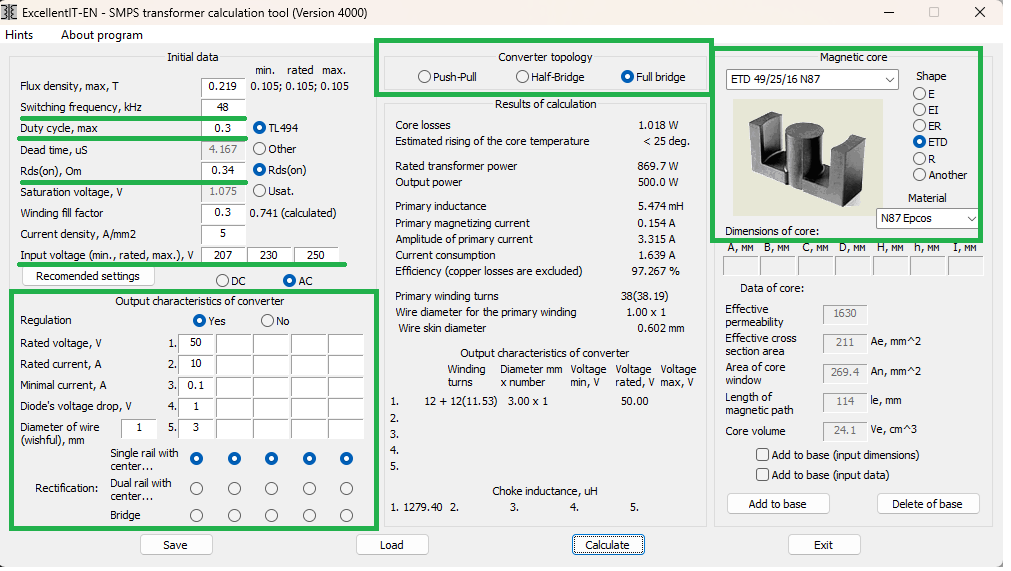Select Dual rail rectification for first output
This screenshot has height=571, width=1011.
[197, 489]
